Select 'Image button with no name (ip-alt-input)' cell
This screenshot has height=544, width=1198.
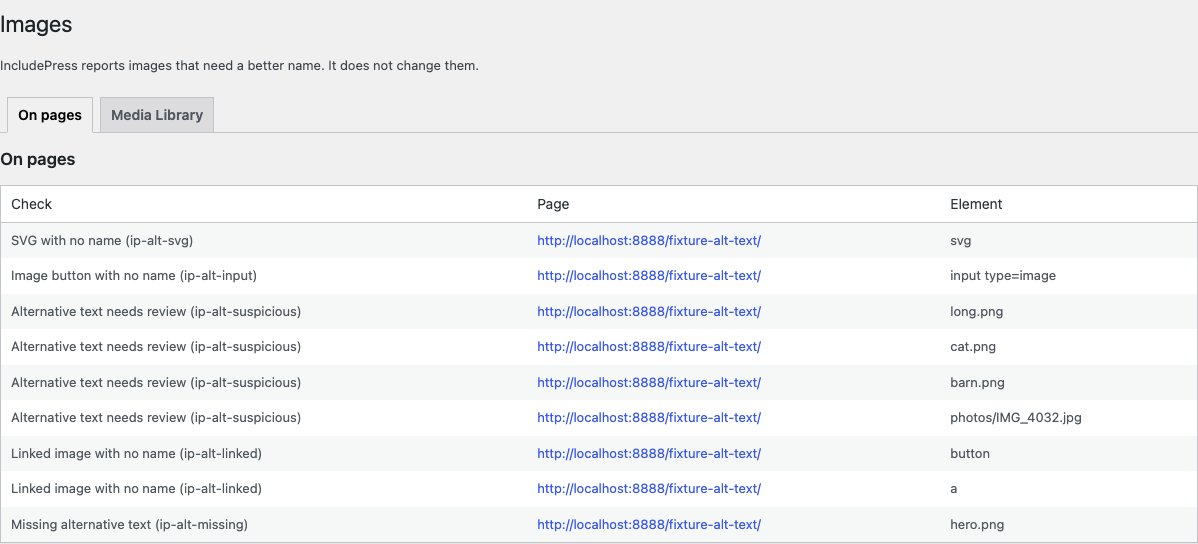coord(134,276)
